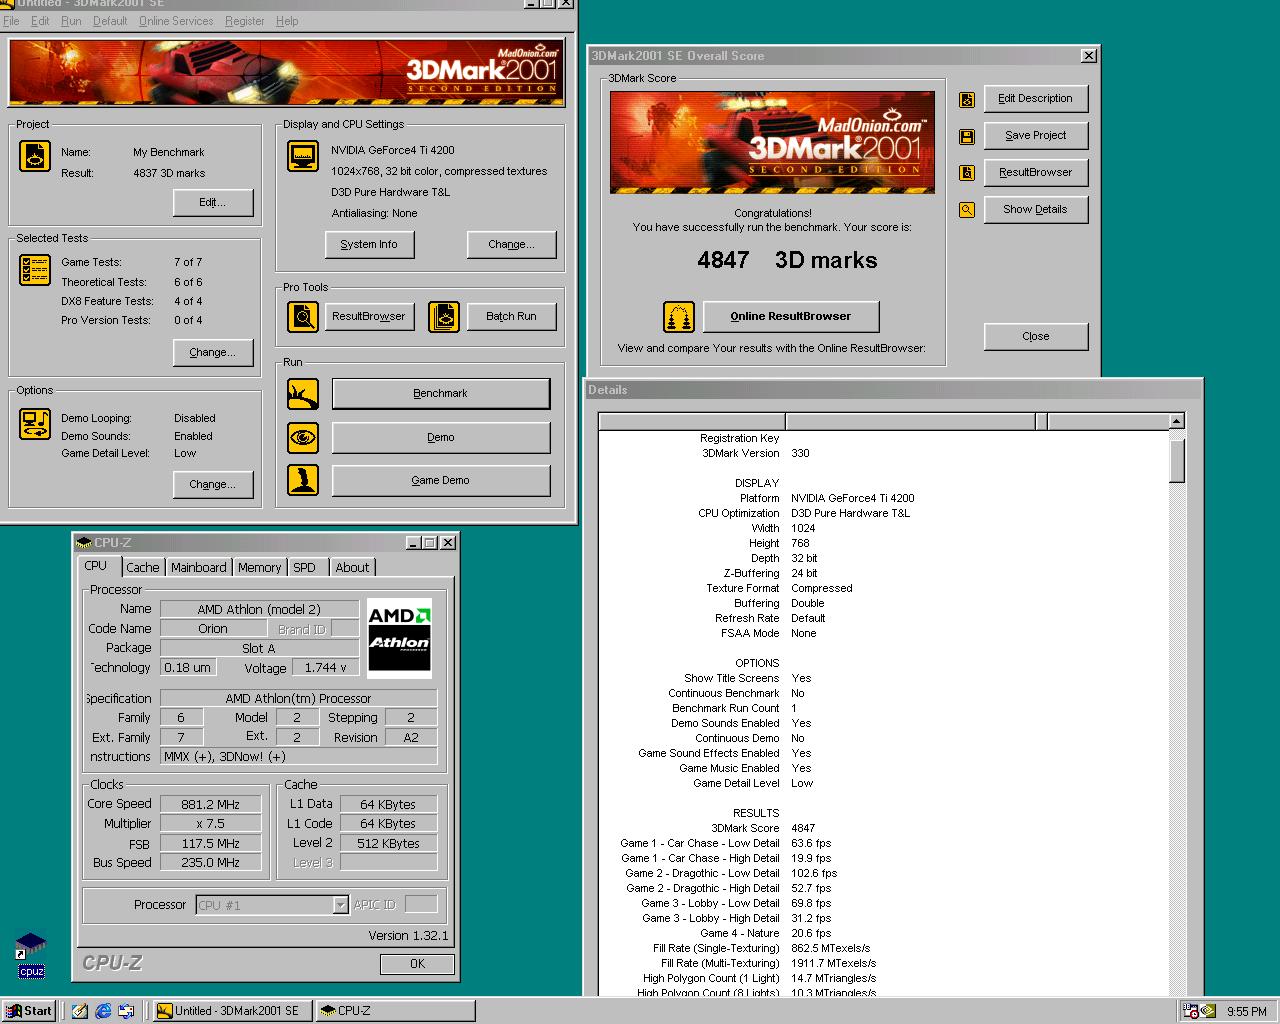Open the Processor CPU #1 dropdown
The height and width of the screenshot is (1024, 1280).
pyautogui.click(x=340, y=905)
